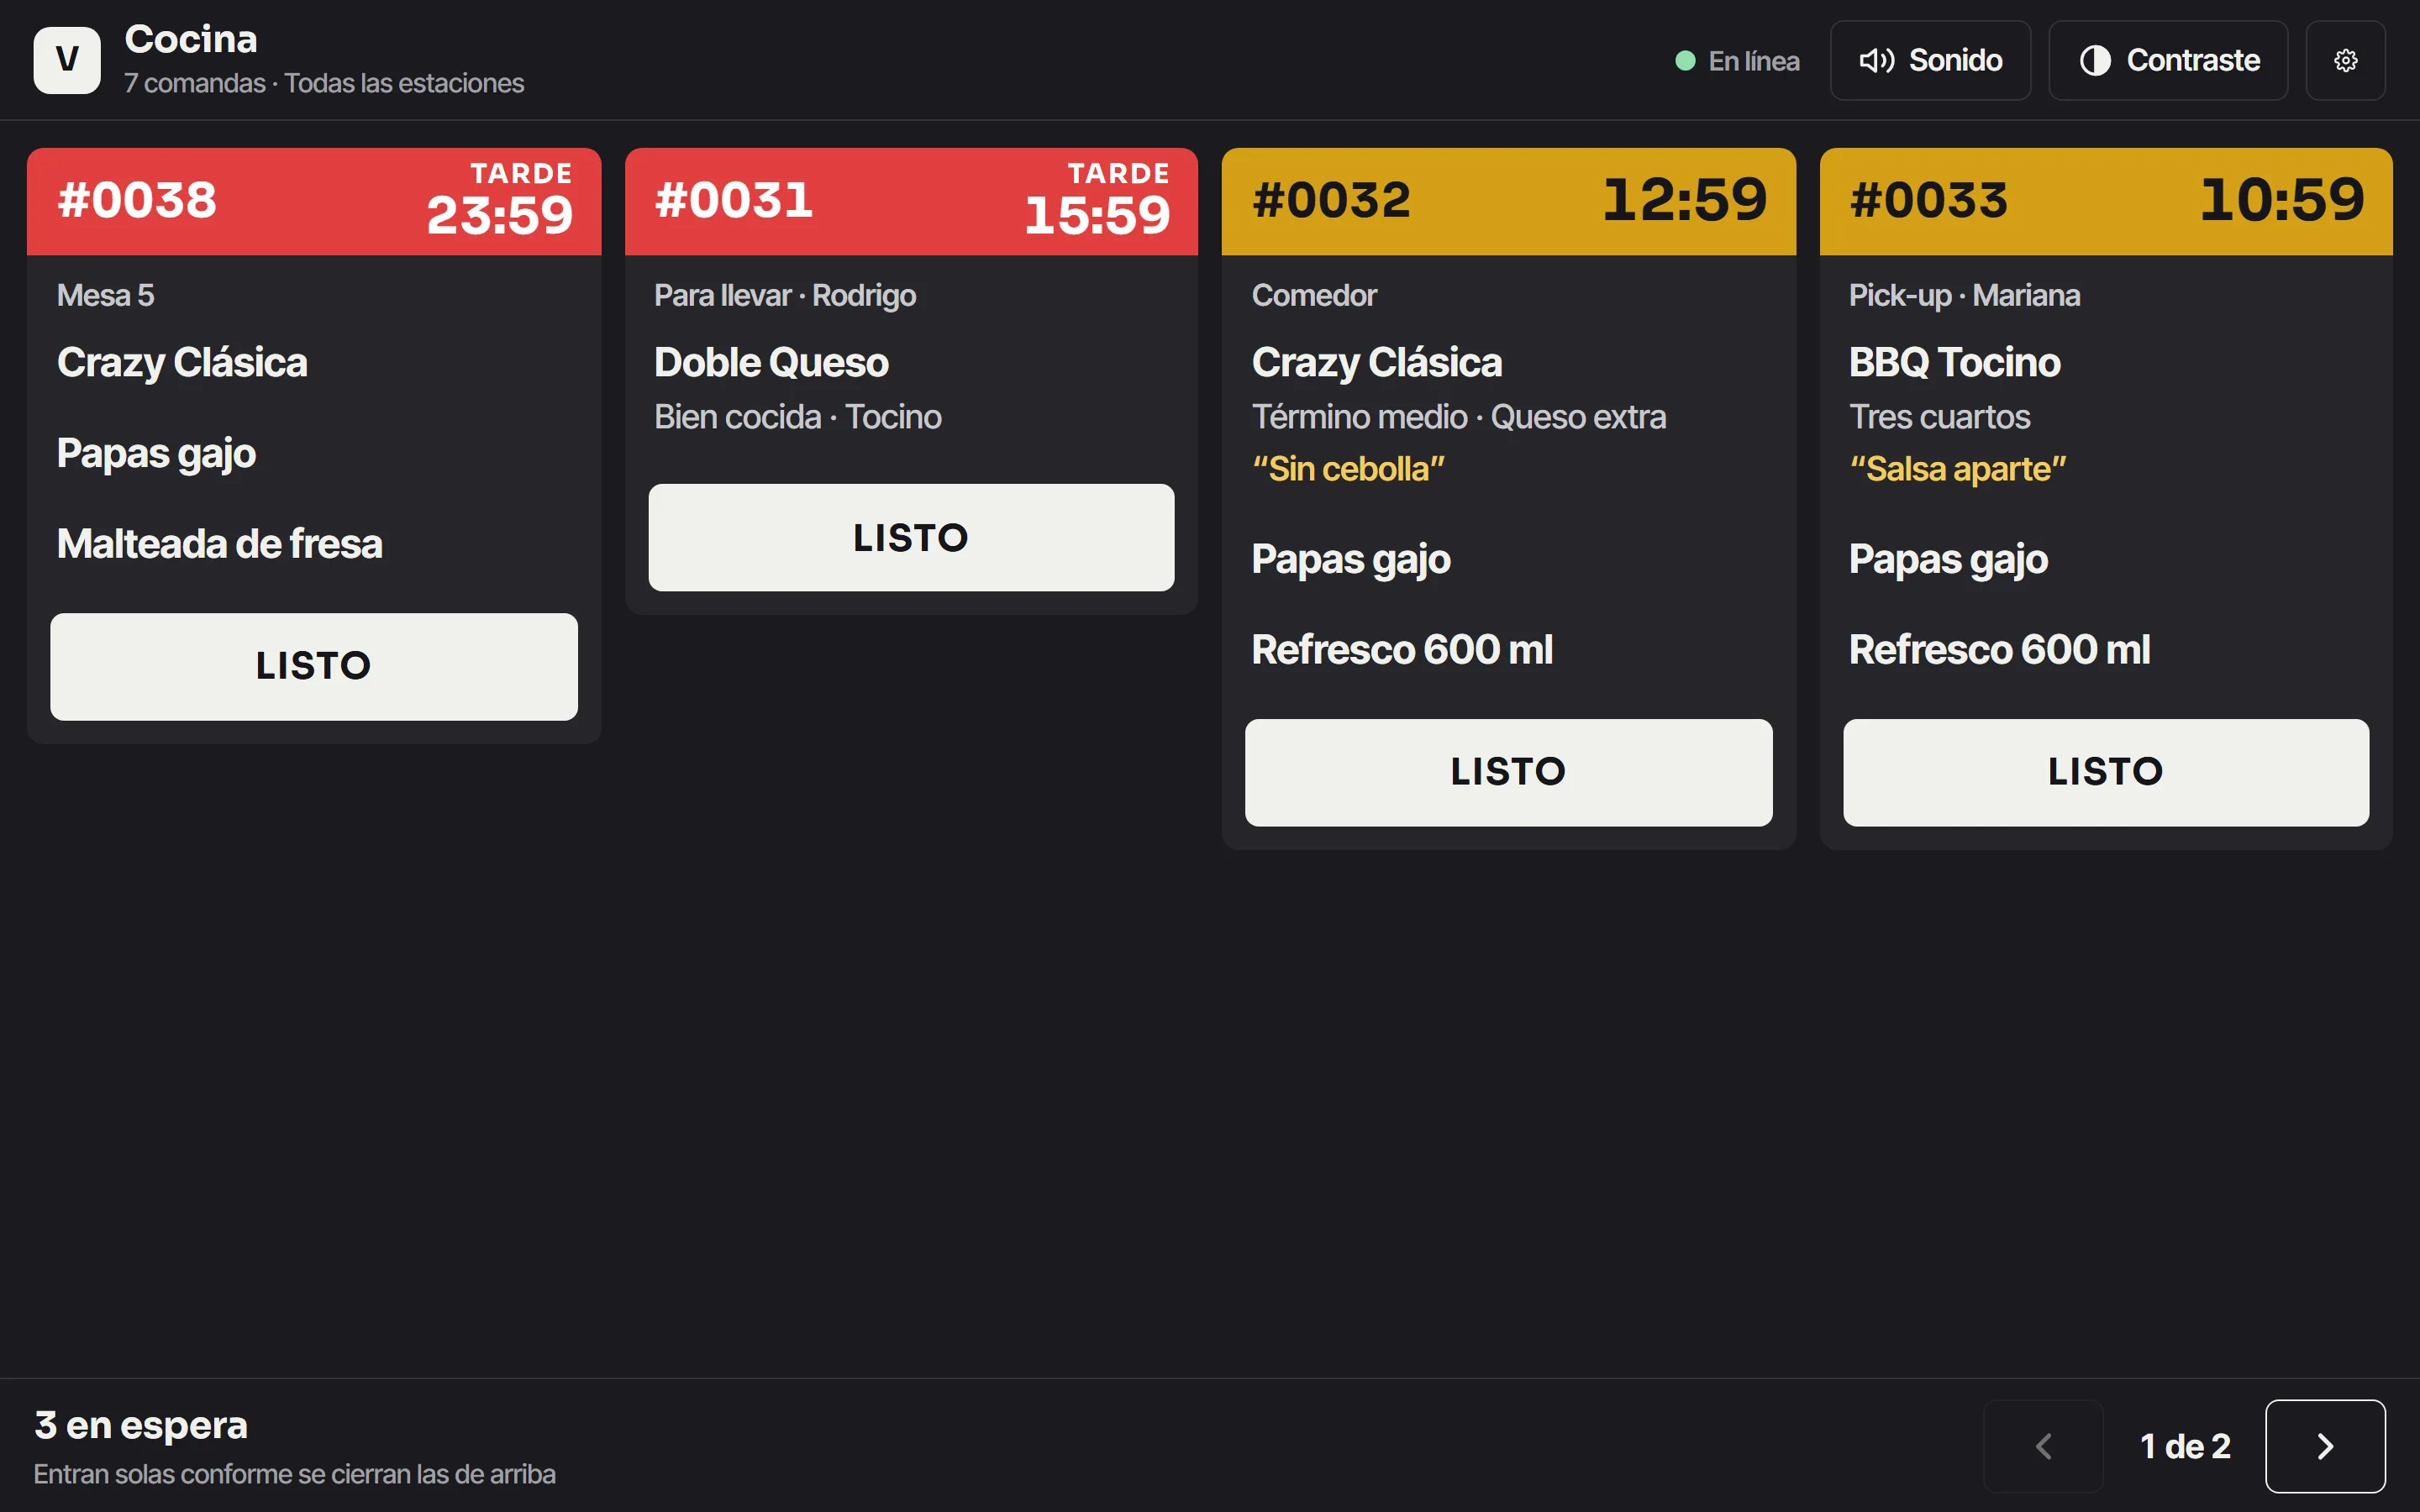Screen dimensions: 2420x1512
Task: Click "Refresco 600 ml" in order #0032
Action: [x=1402, y=650]
